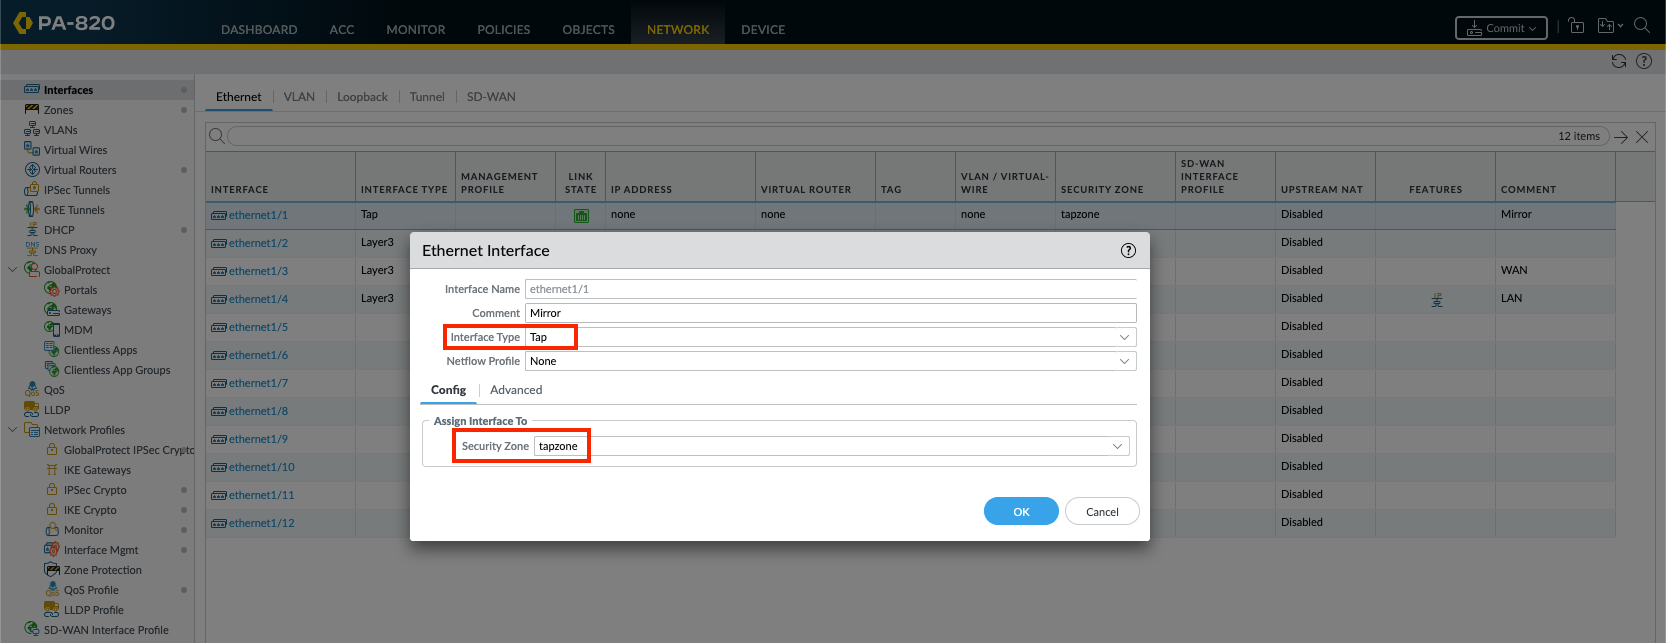Click the search magnifier icon in header
This screenshot has height=643, width=1666.
1641,26
